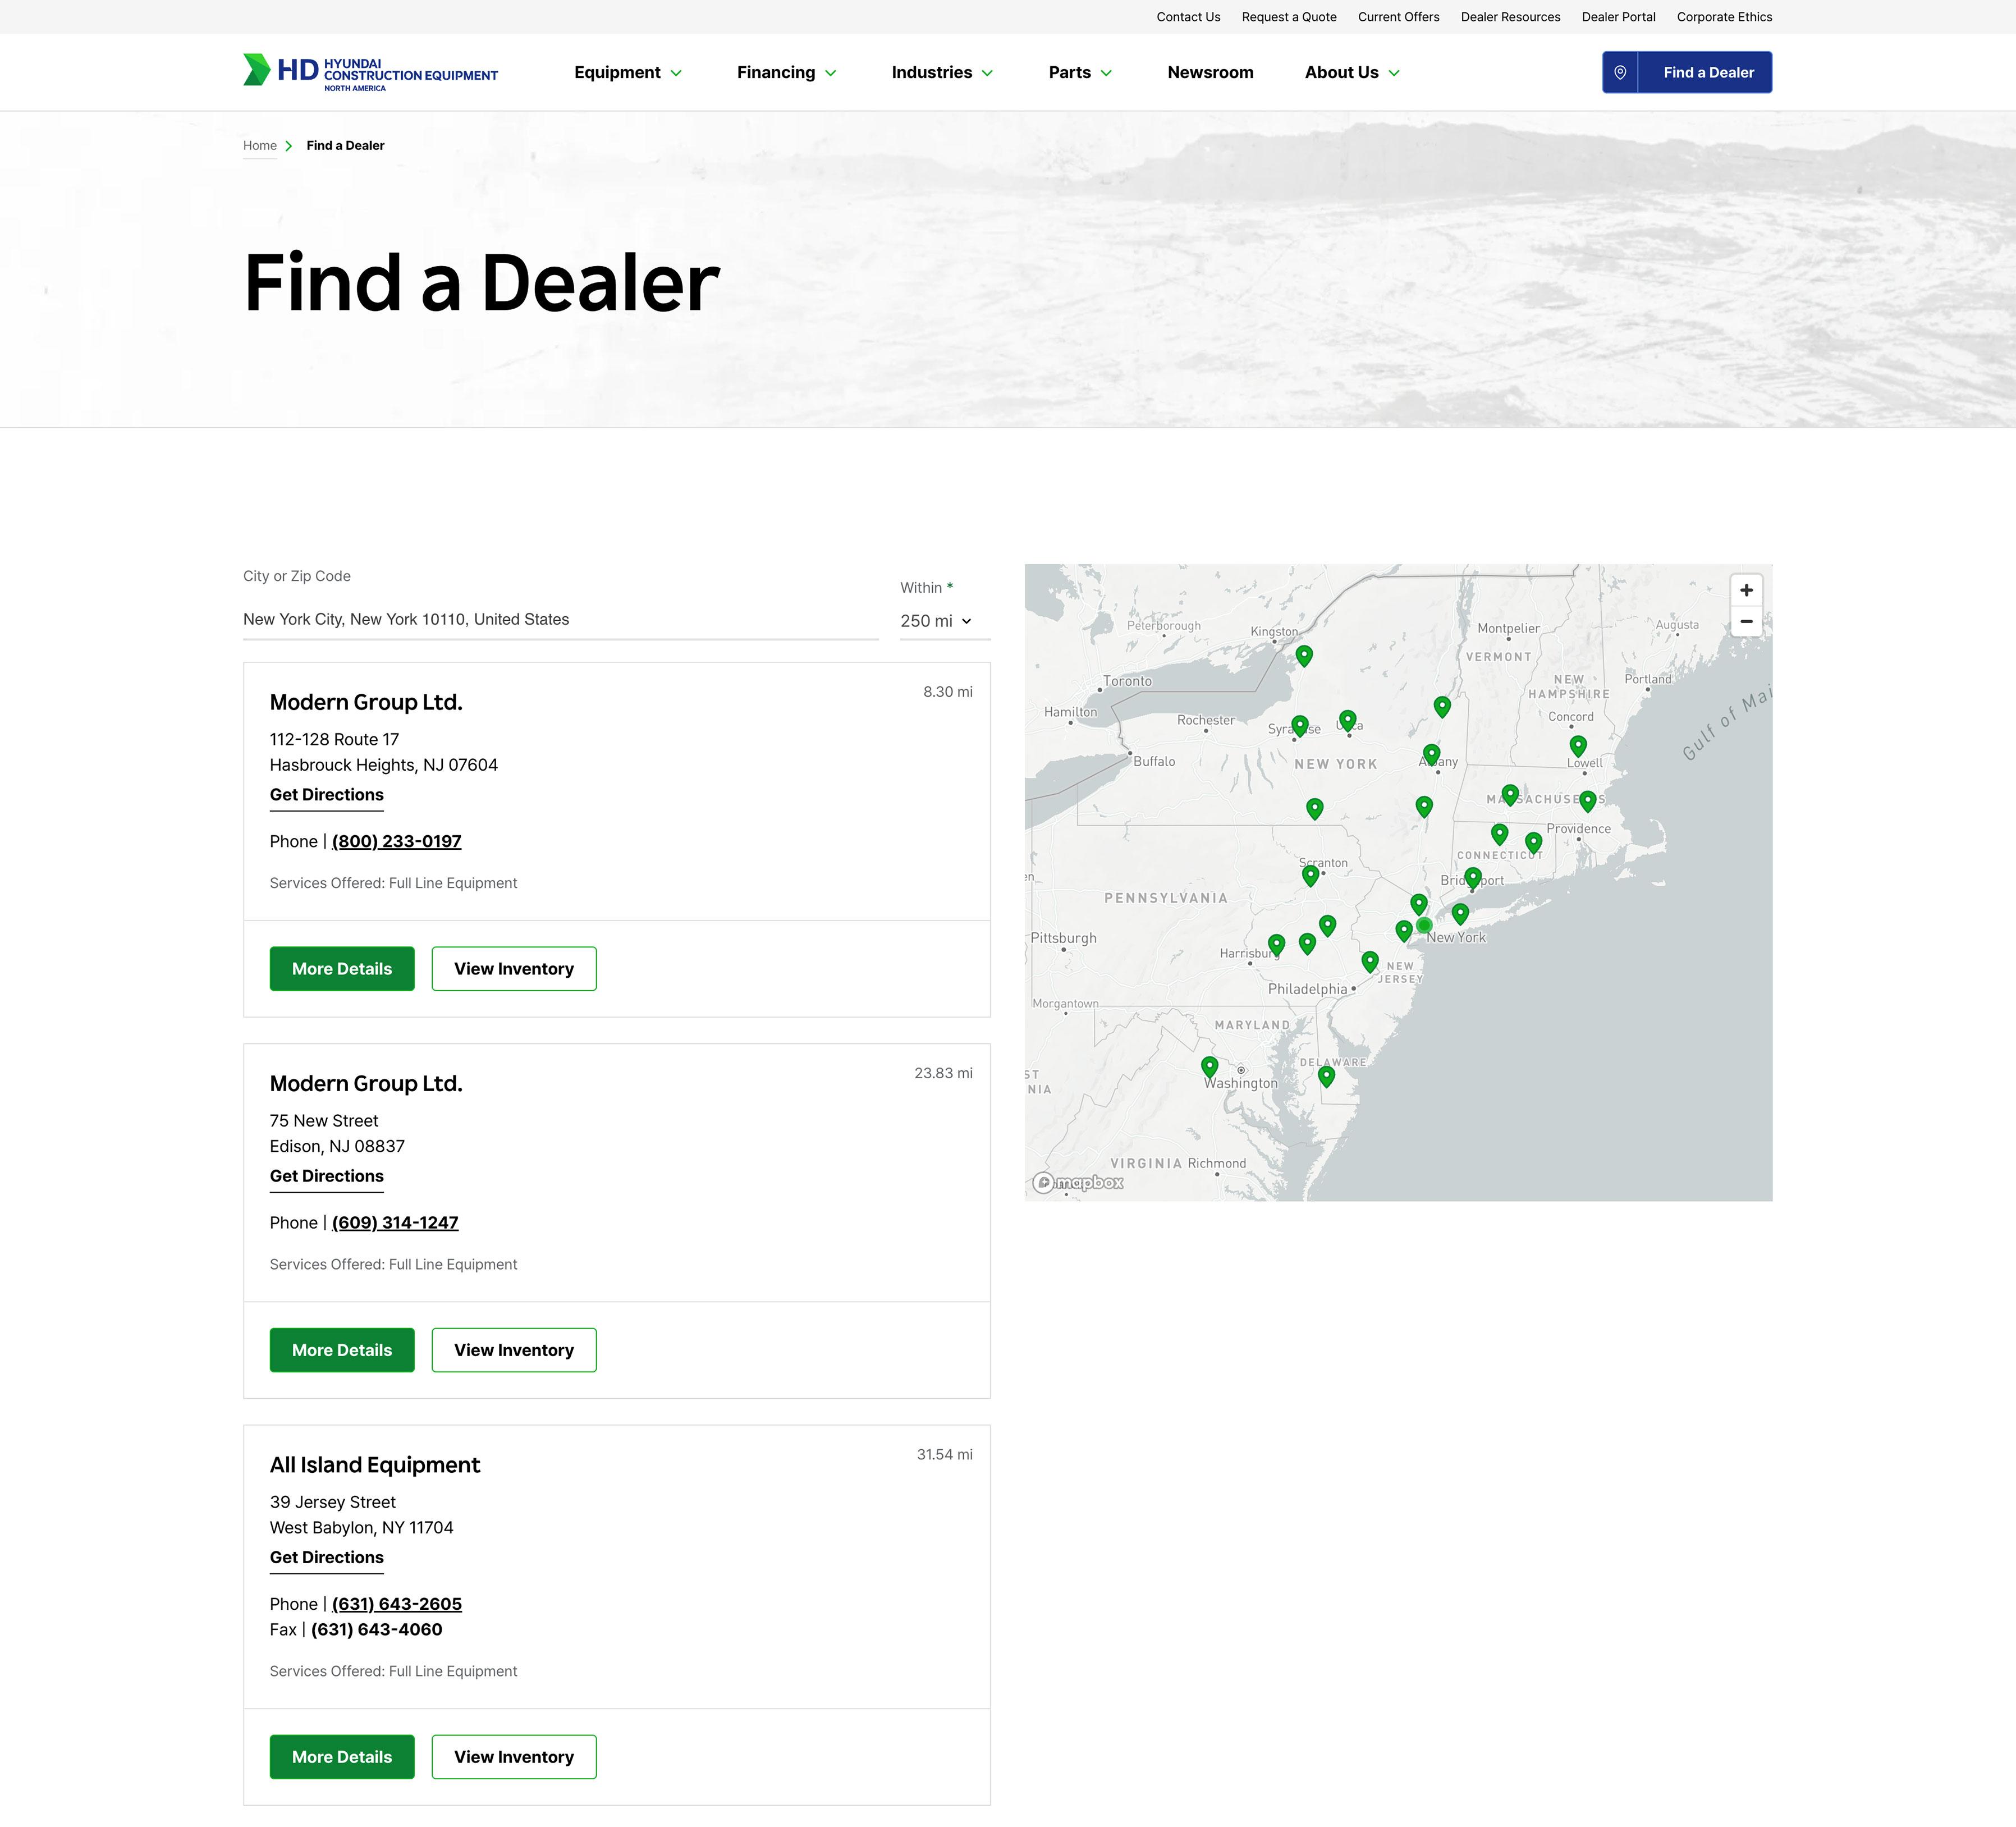Click the map marker near Lowell
This screenshot has width=2016, height=1827.
tap(1578, 746)
